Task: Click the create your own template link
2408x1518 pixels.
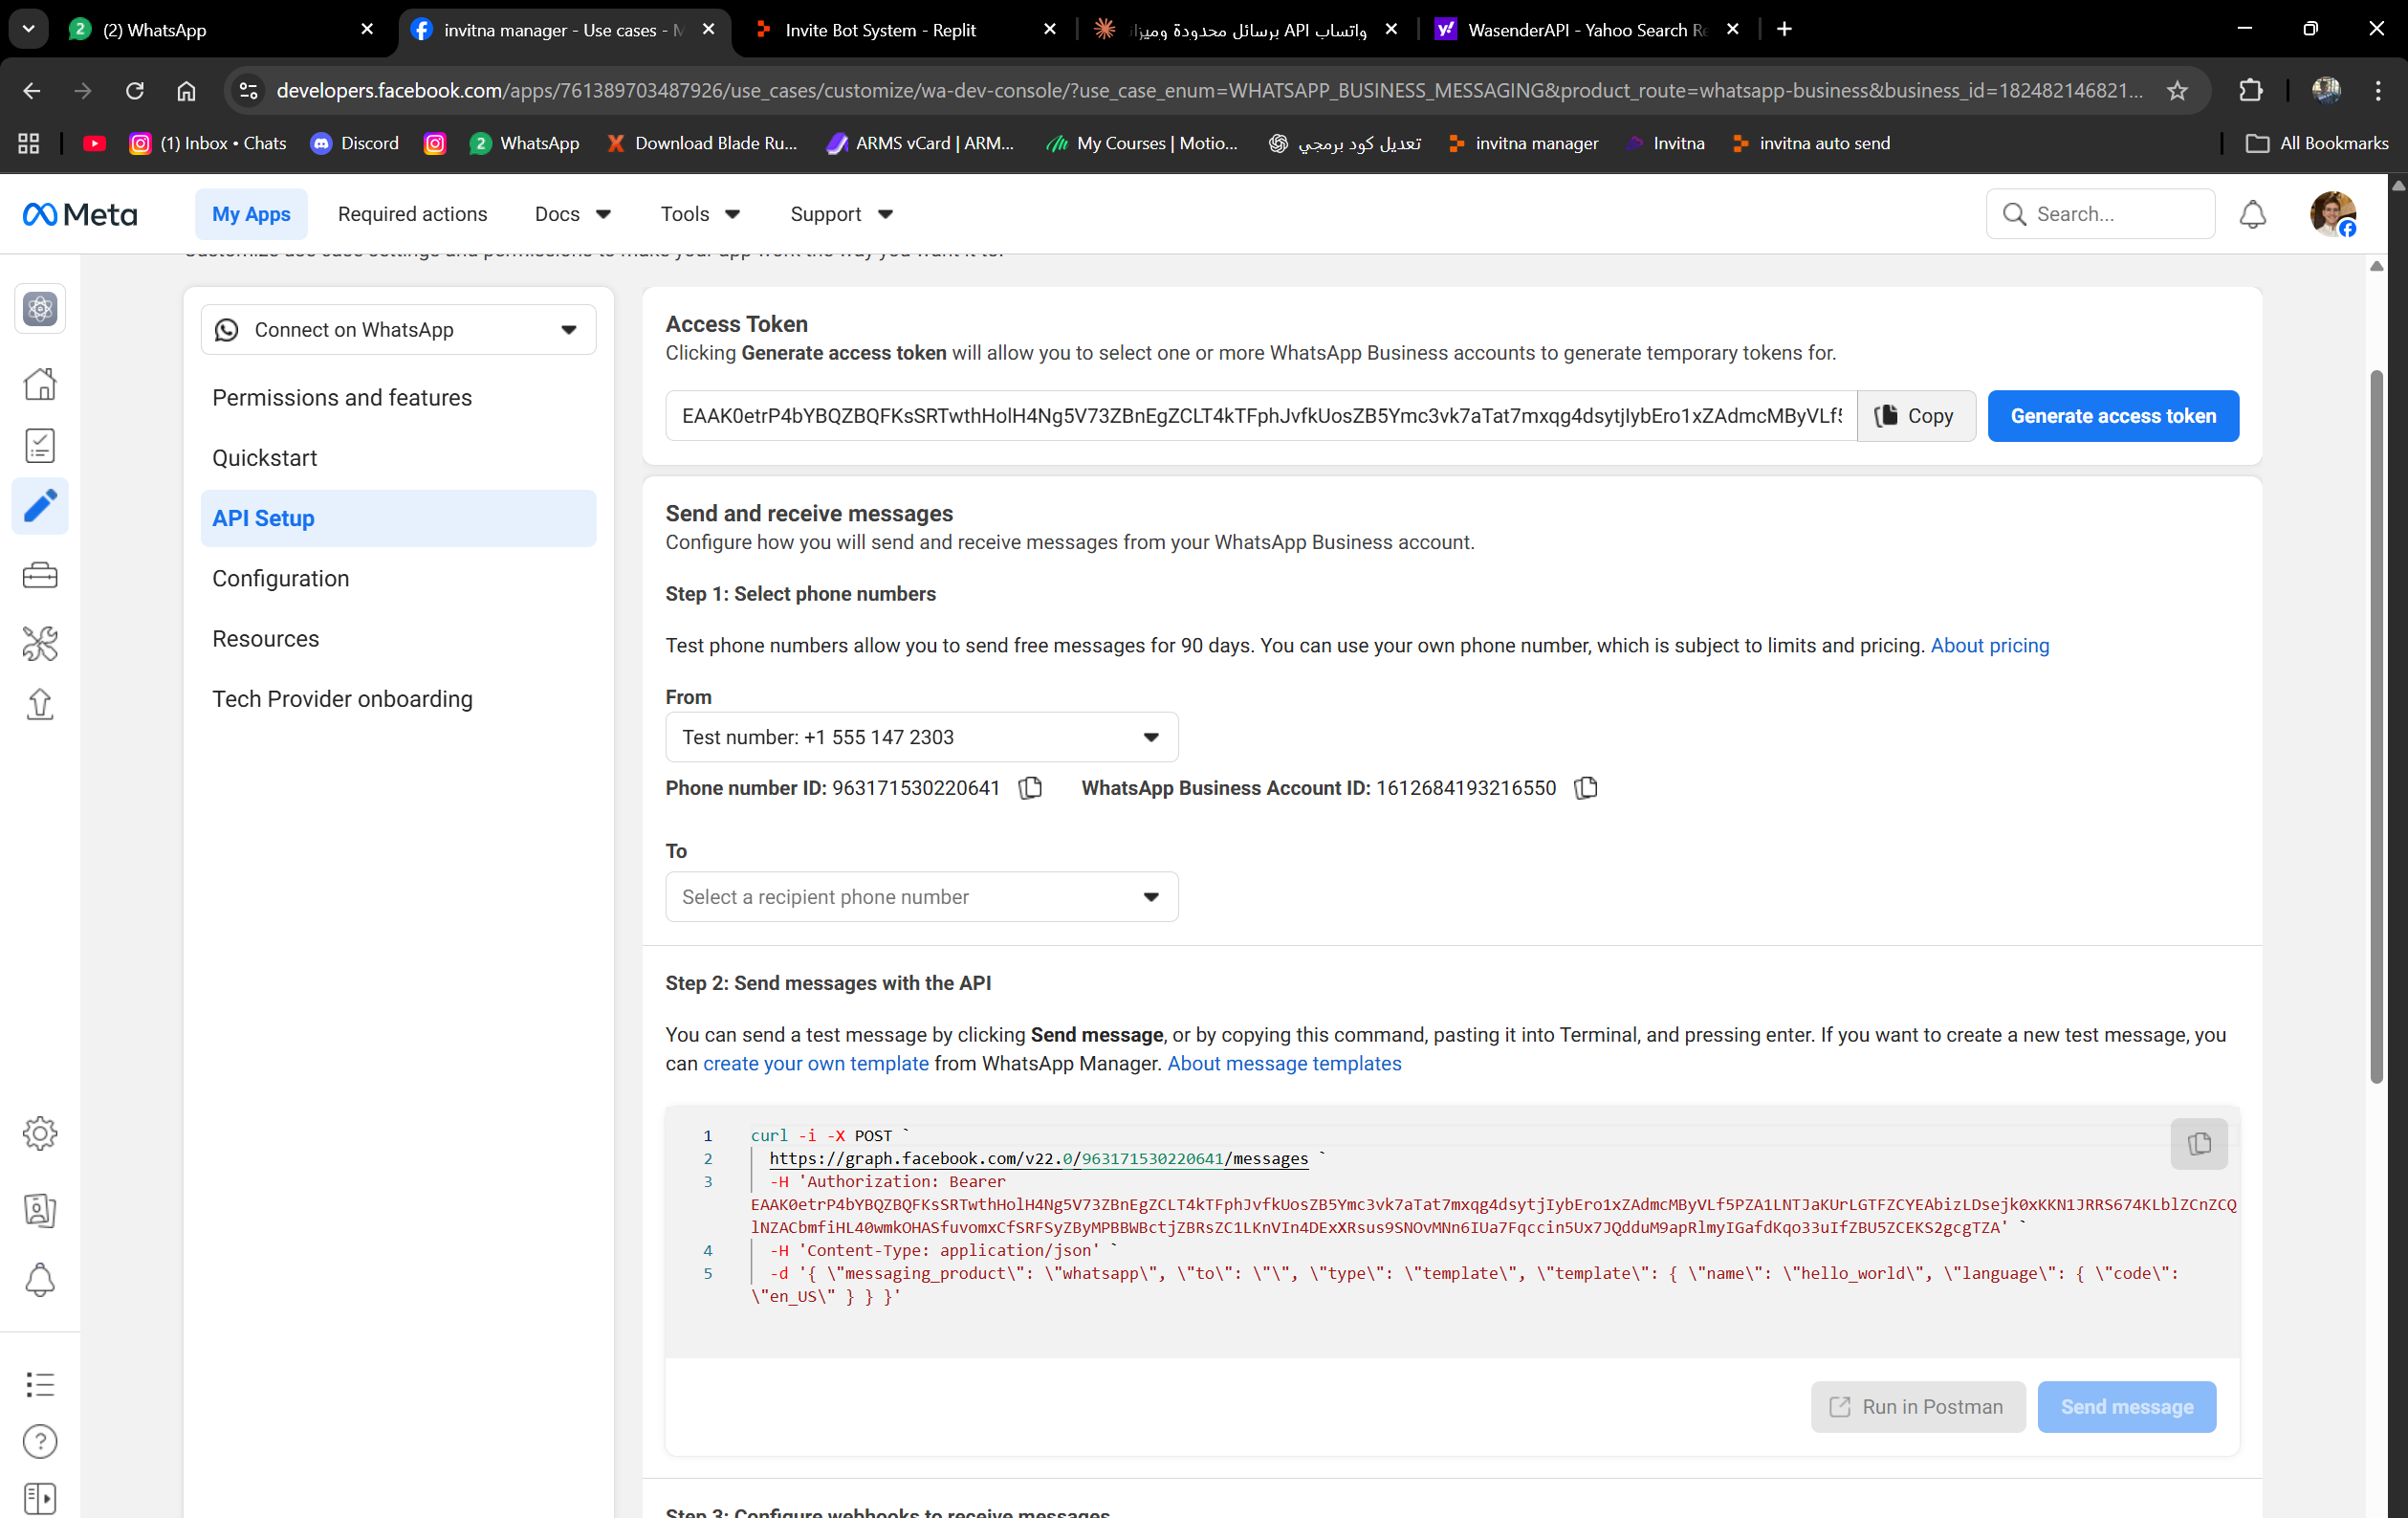Action: tap(815, 1063)
